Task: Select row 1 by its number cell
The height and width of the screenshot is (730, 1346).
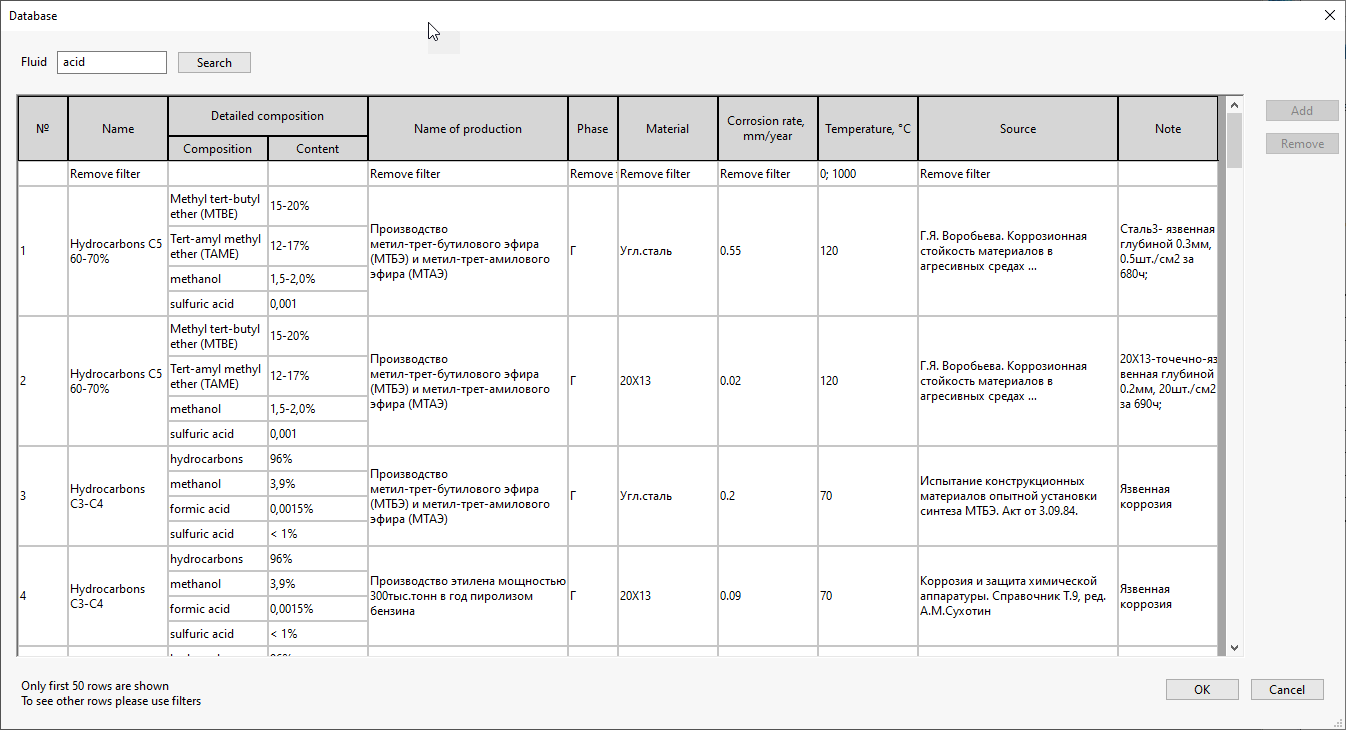Action: [42, 251]
